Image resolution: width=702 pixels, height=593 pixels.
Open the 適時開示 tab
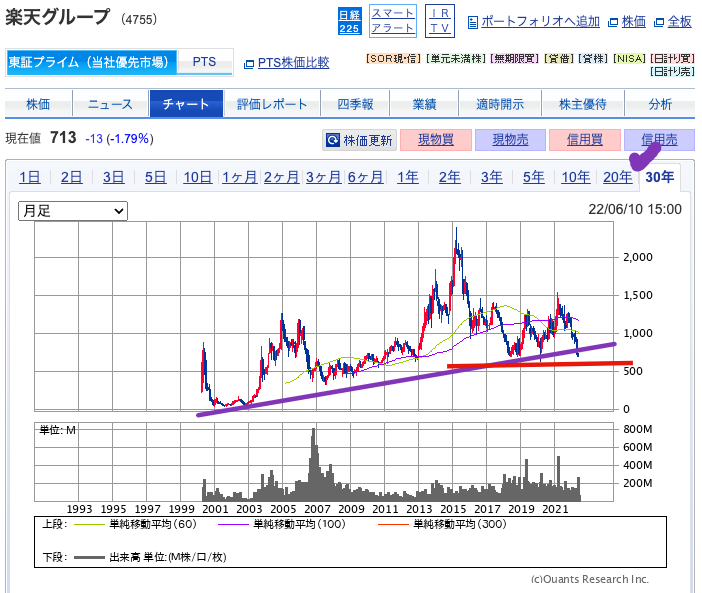500,104
